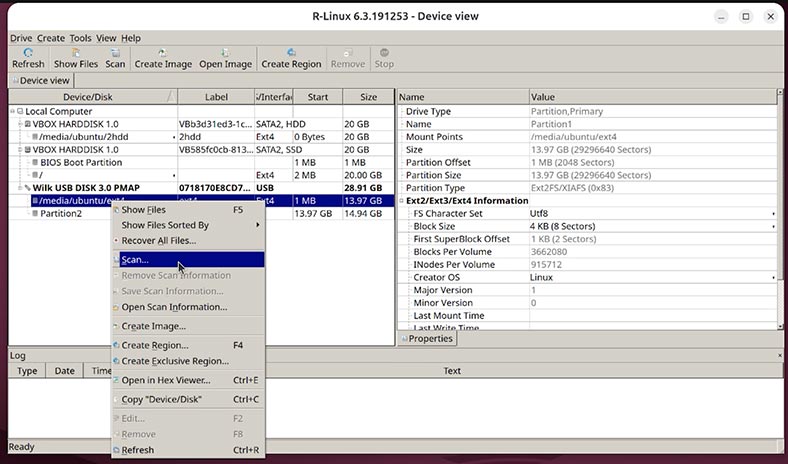Open the FS Character Set dropdown

pos(773,214)
